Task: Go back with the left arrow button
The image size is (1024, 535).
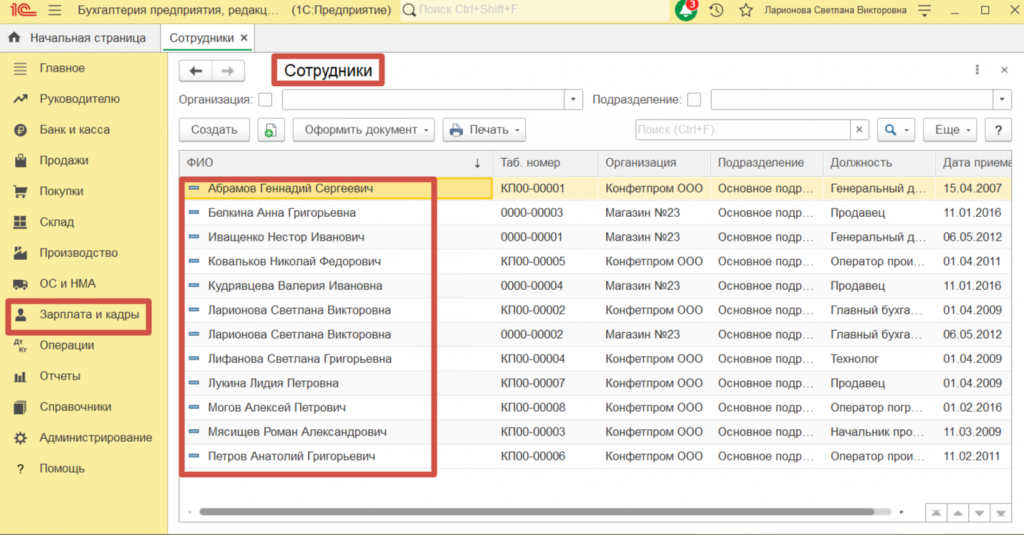Action: click(195, 71)
